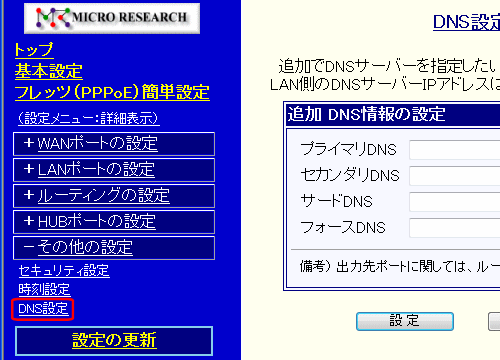Expand the HUBポートの設定 menu
The image size is (500, 360).
click(114, 222)
